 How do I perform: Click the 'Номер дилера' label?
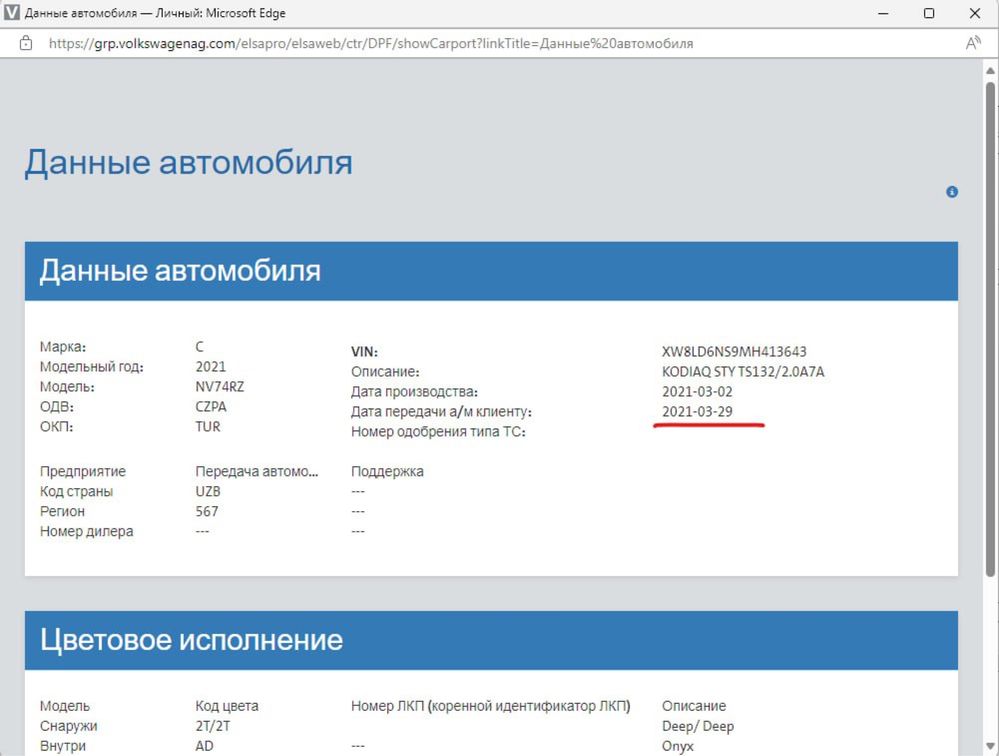pos(87,531)
